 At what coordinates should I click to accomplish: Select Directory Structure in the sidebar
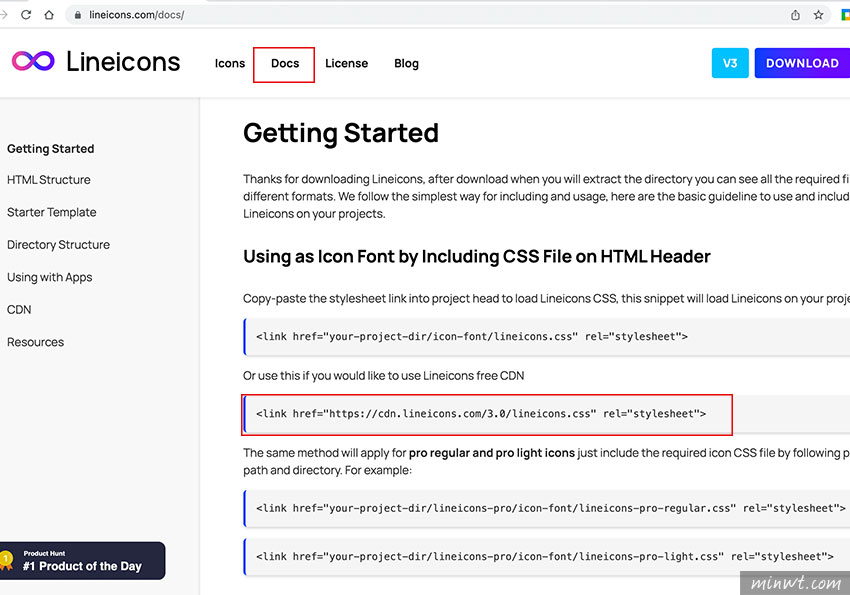[59, 245]
